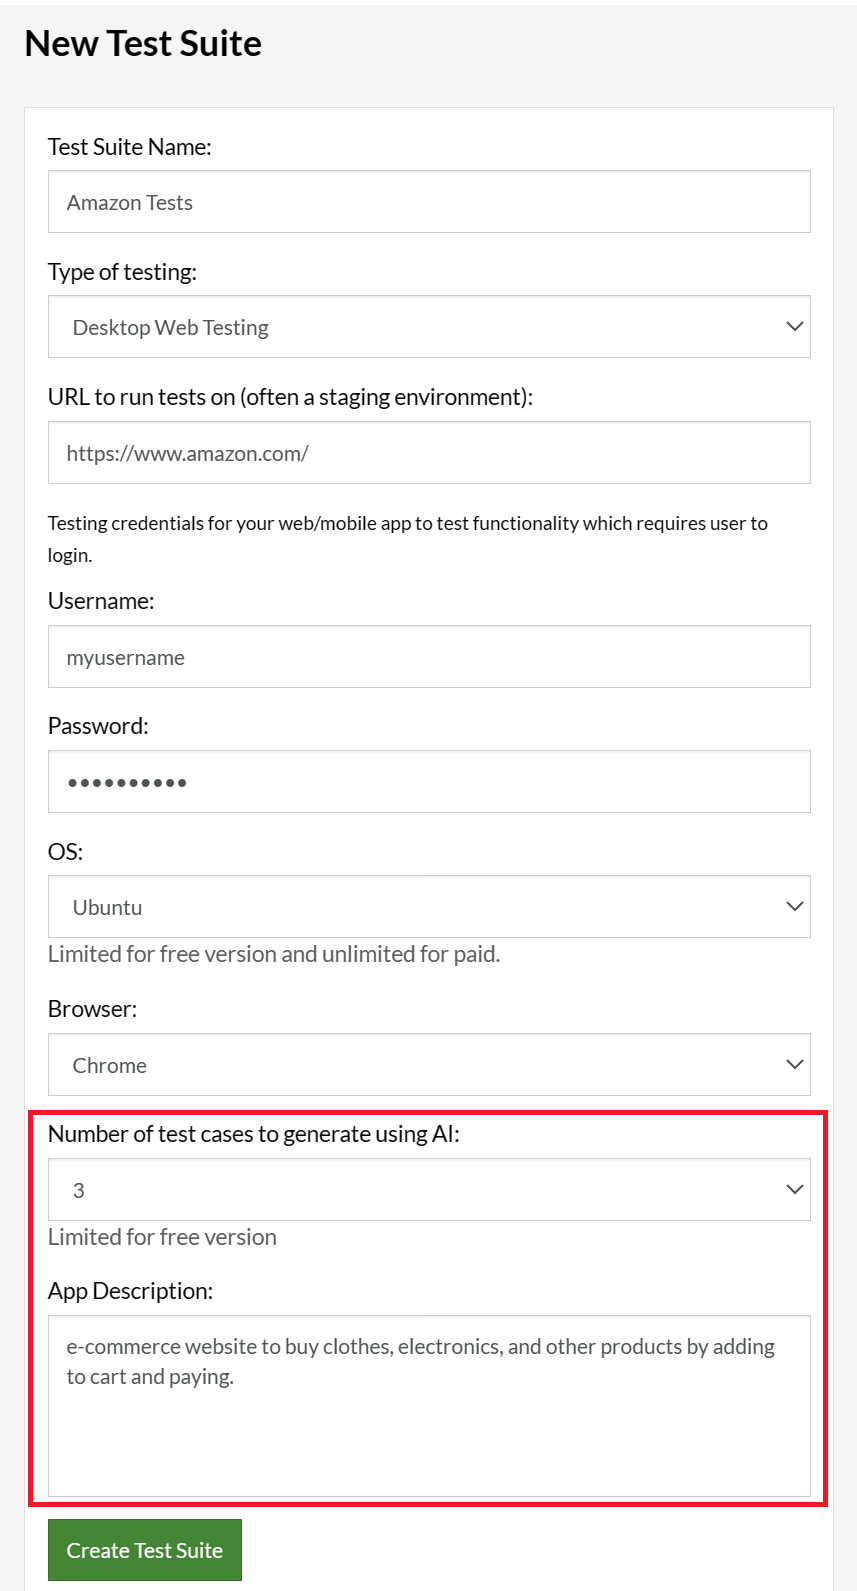
Task: Open the Browser dropdown showing Chrome
Action: coord(429,1065)
